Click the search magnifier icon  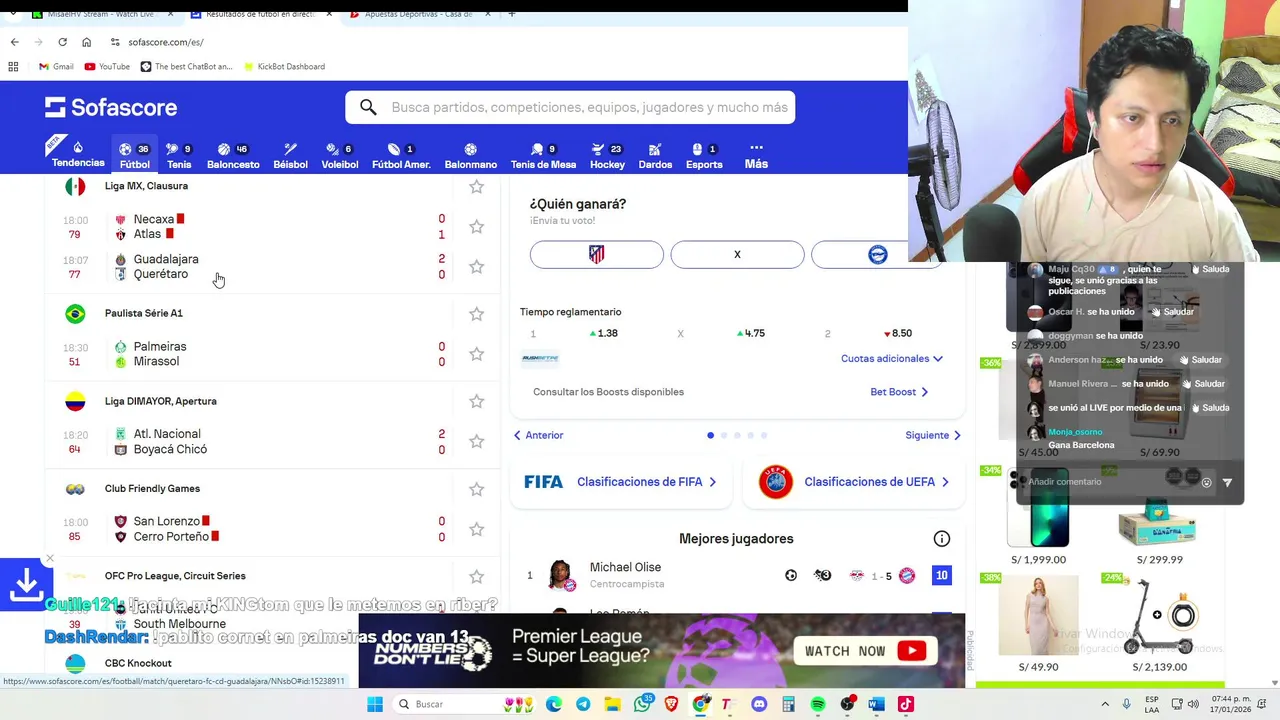pyautogui.click(x=368, y=107)
